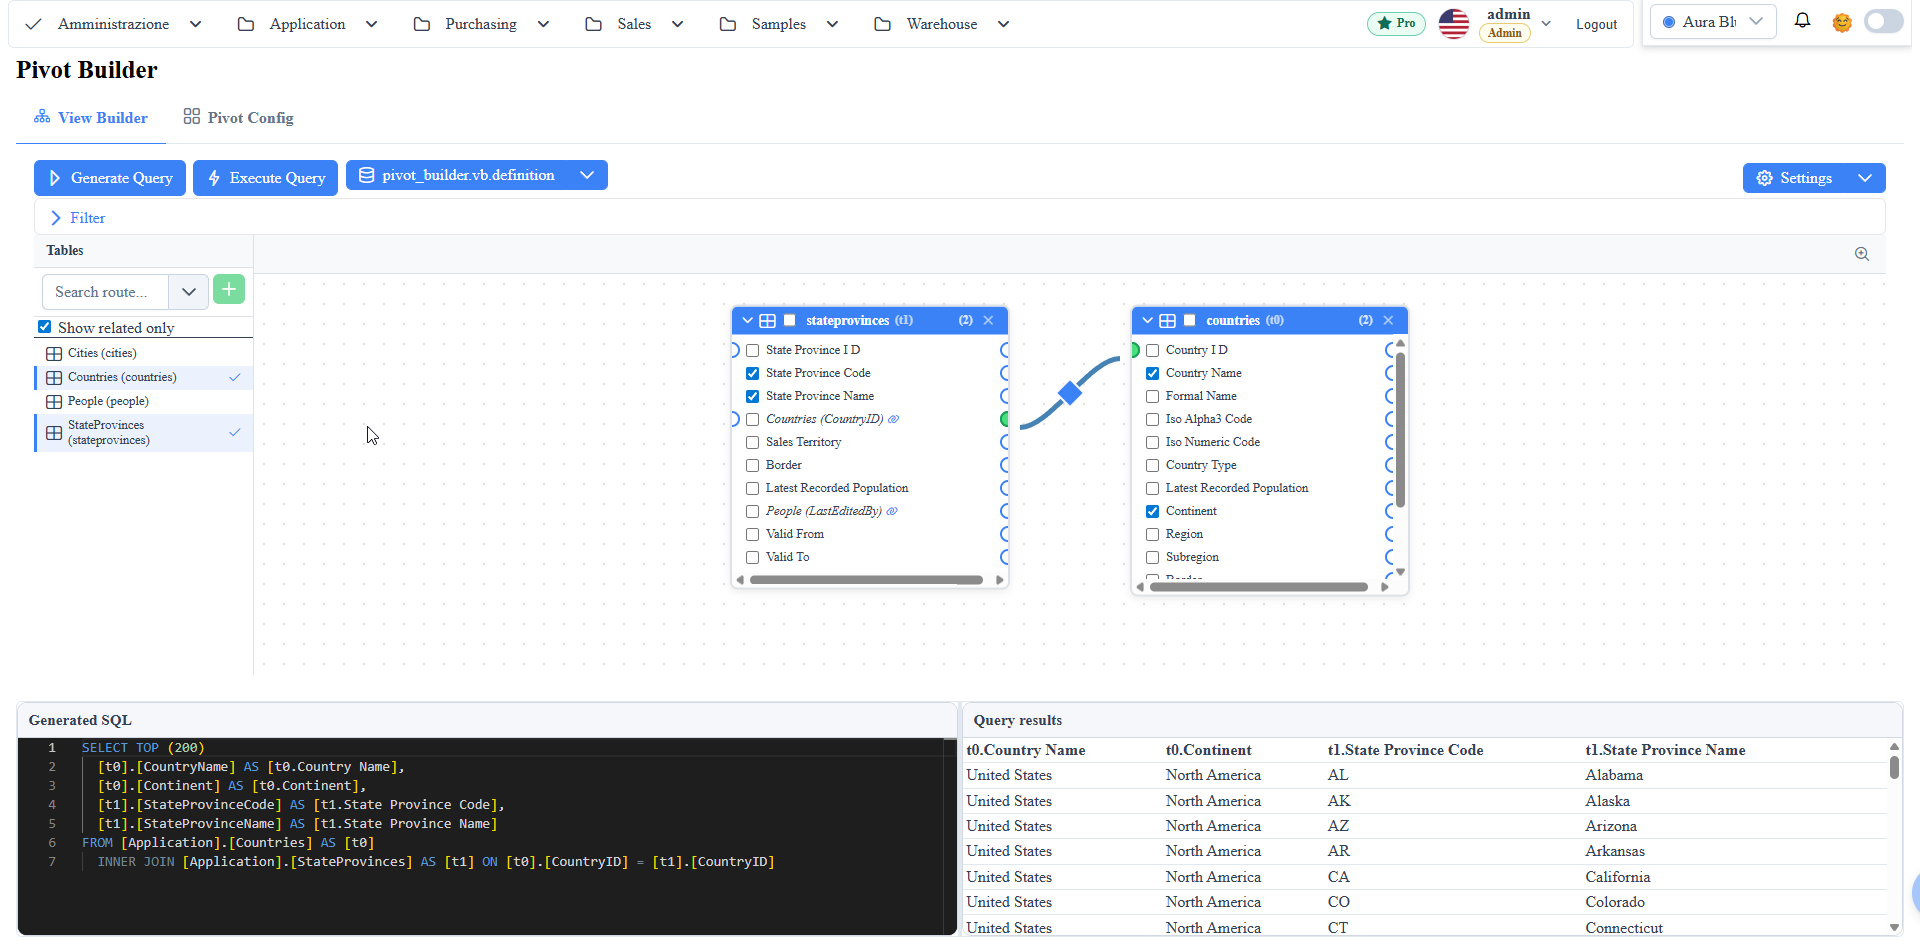Select Cities (cities) in Tables list
This screenshot has height=945, width=1920.
coord(144,353)
